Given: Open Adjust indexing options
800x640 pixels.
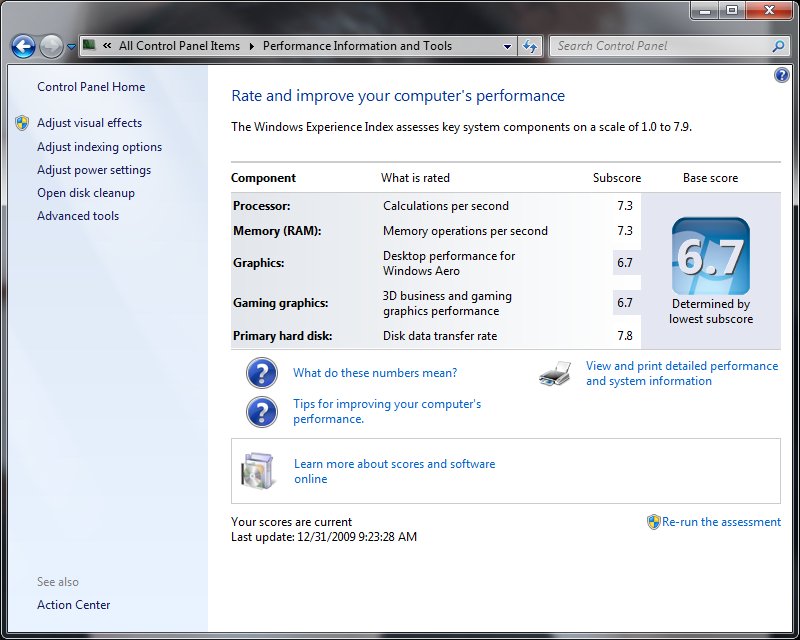Looking at the screenshot, I should pyautogui.click(x=99, y=147).
